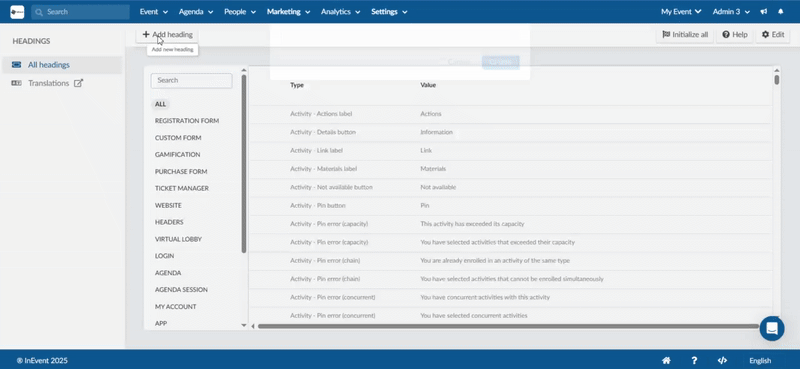Click the table horizontal scrollbar
Screen dimensions: 800x369
(x=508, y=326)
